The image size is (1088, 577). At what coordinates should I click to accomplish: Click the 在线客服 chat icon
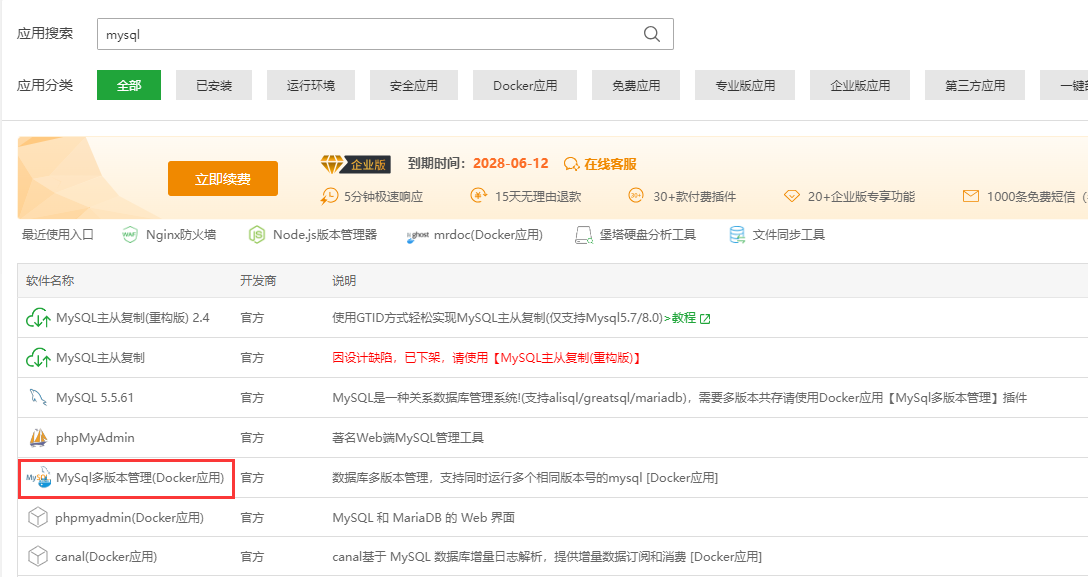pyautogui.click(x=571, y=164)
